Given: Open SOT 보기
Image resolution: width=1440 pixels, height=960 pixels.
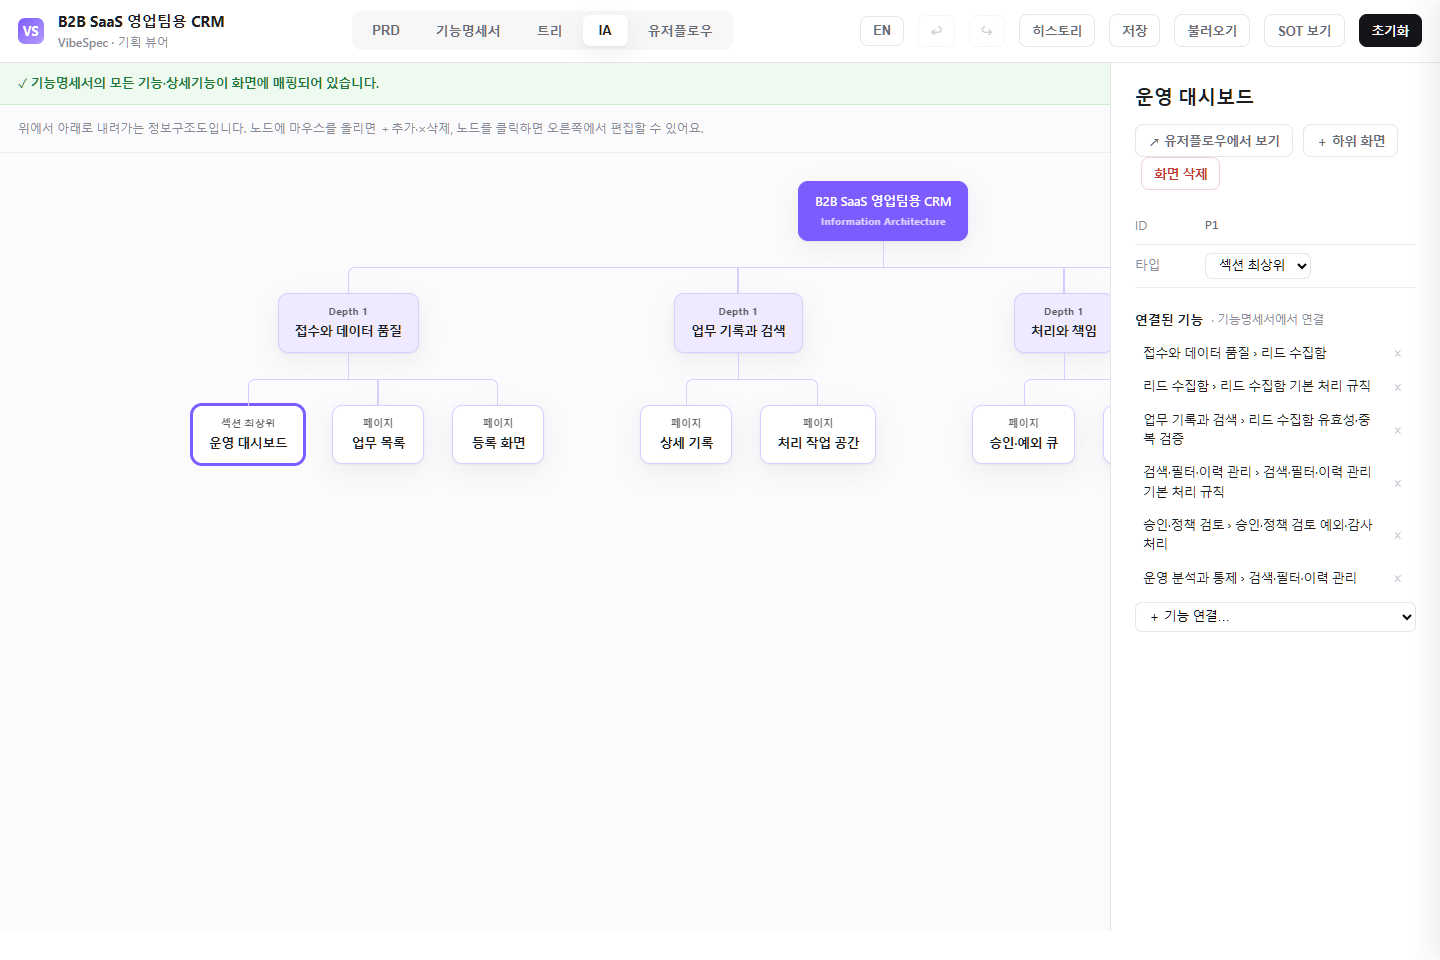Looking at the screenshot, I should (1304, 31).
